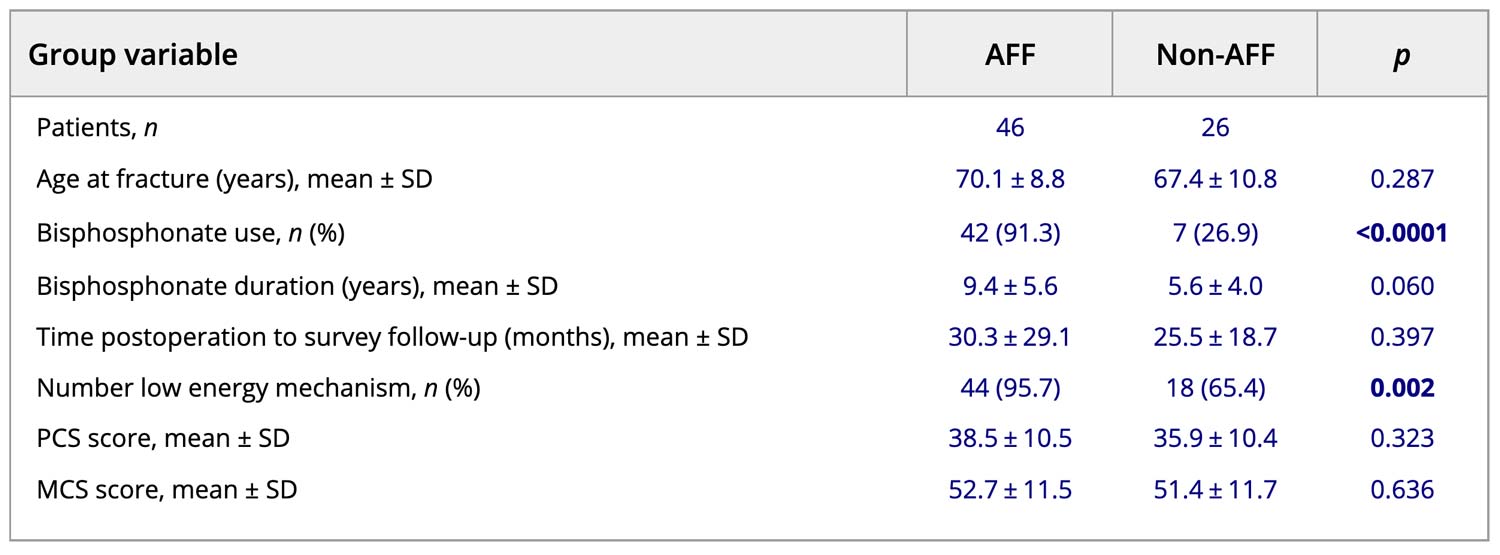
Task: Click Non-AFF bisphosphonate use 7 (26.9)
Action: click(1215, 233)
